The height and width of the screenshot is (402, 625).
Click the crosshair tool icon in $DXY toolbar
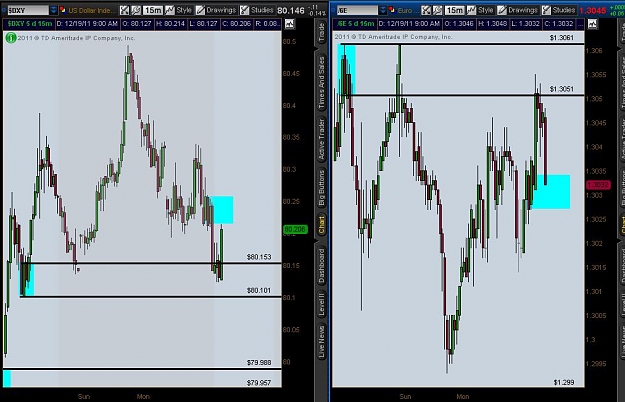[125, 10]
